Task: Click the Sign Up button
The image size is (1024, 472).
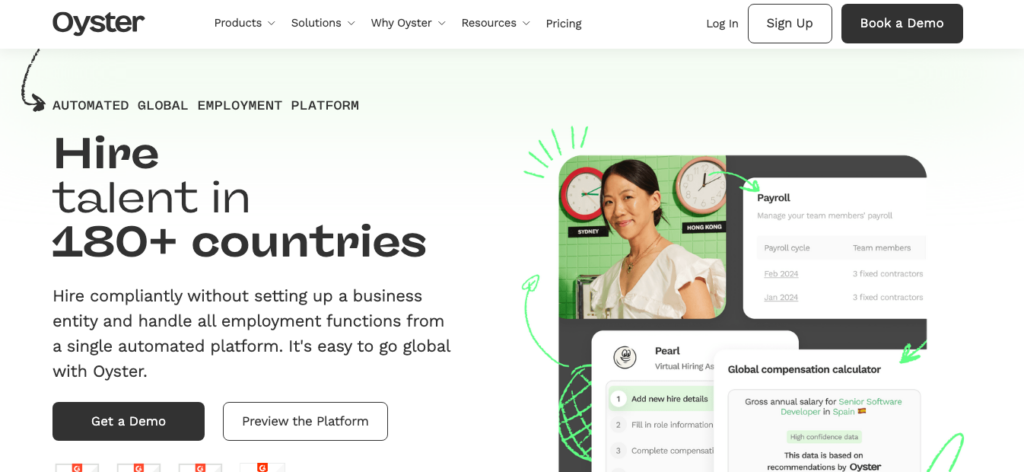Action: coord(790,24)
